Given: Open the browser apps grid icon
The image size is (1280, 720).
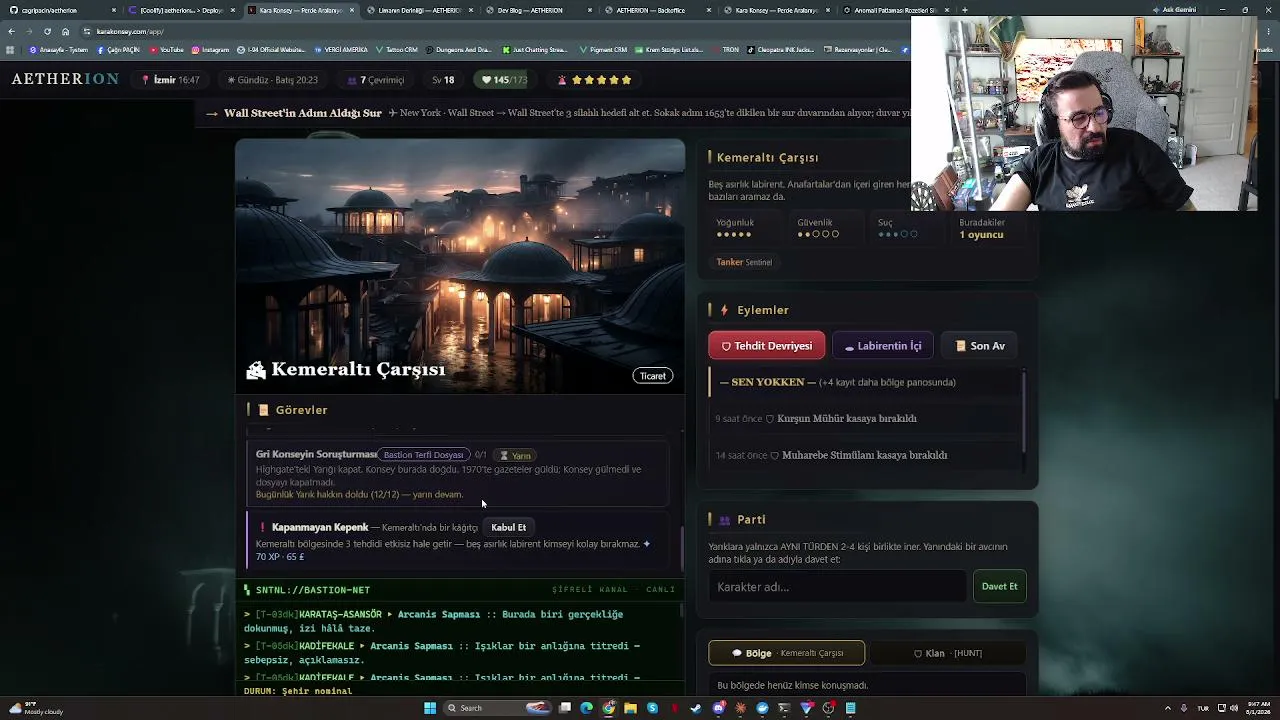Looking at the screenshot, I should click(10, 49).
